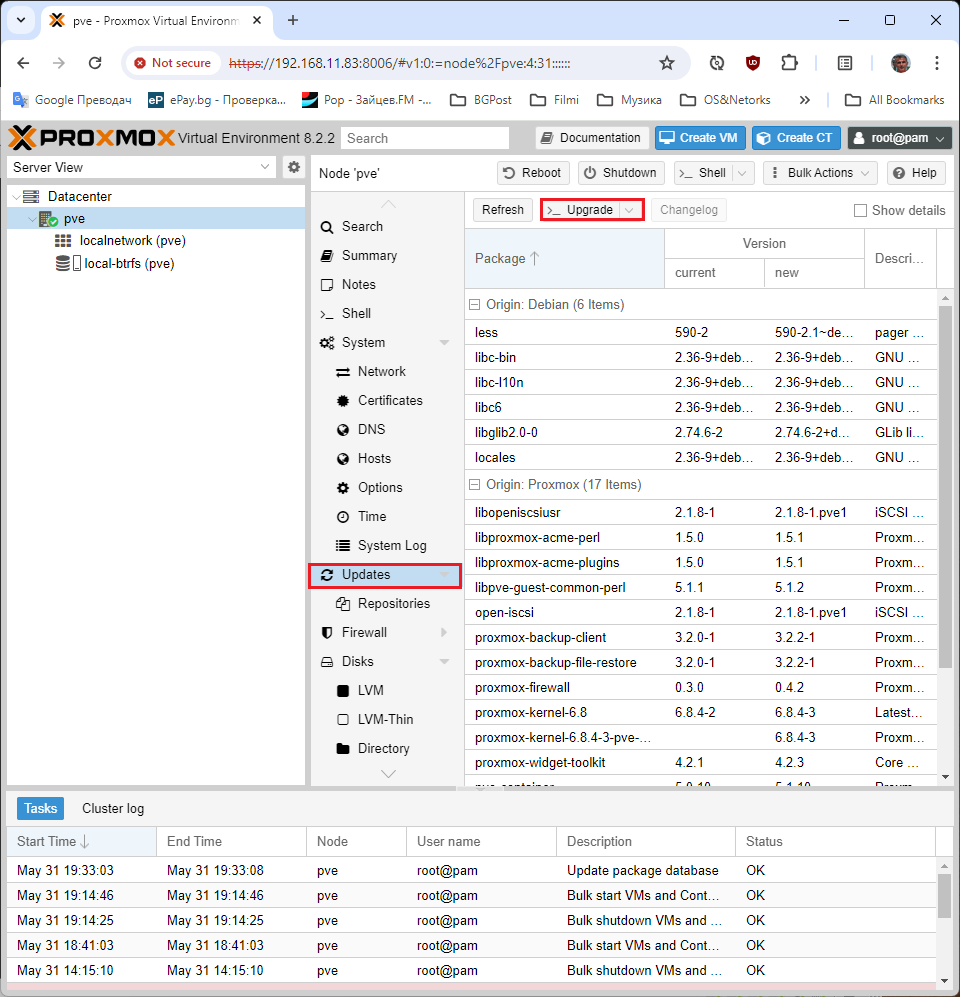The width and height of the screenshot is (960, 997).
Task: Select the Updates menu item
Action: tap(385, 575)
